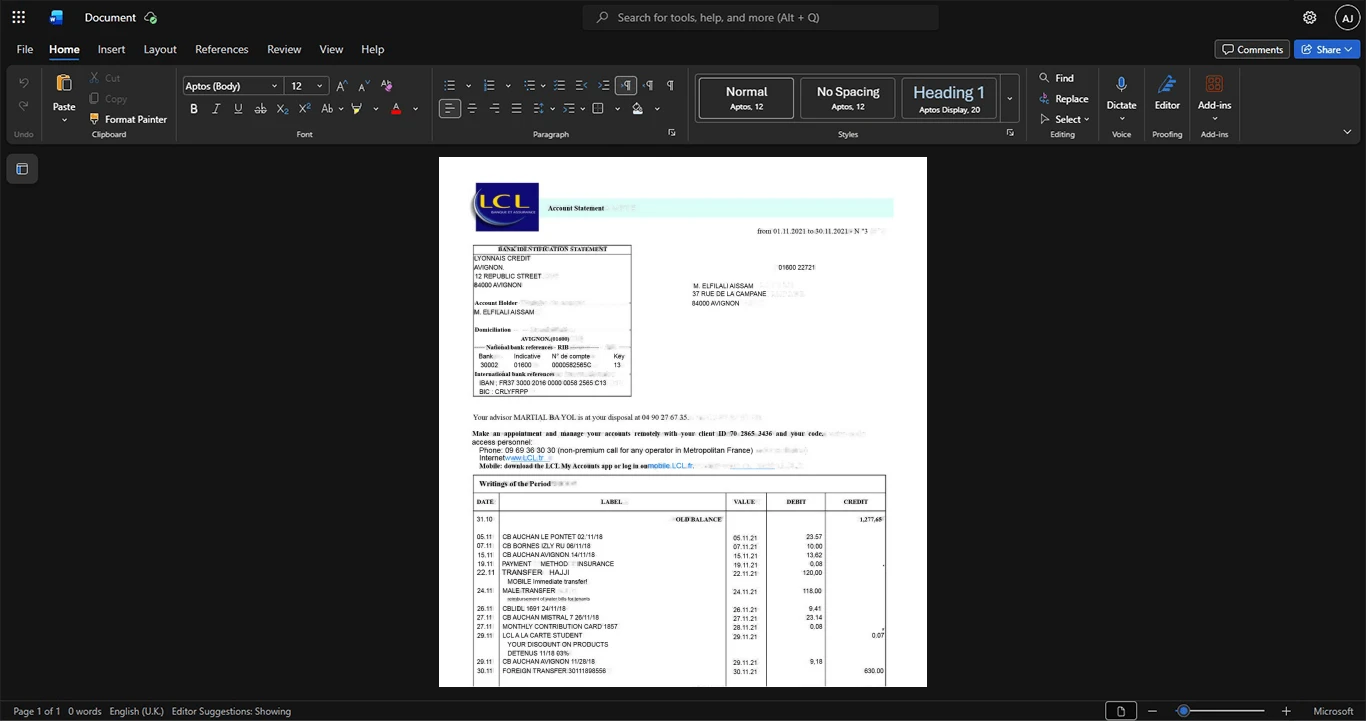Switch to the Review tab

[284, 49]
